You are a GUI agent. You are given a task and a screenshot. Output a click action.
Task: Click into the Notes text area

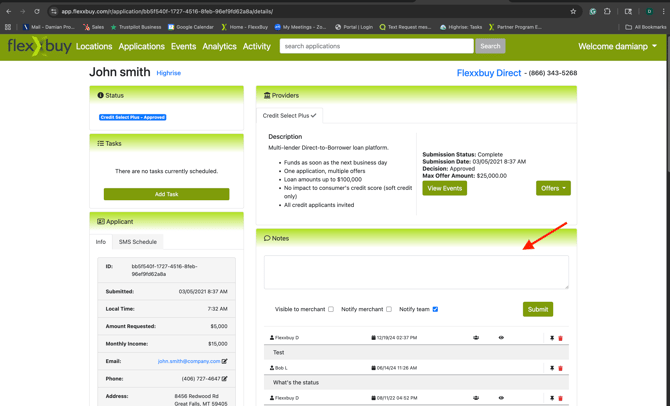pos(416,272)
